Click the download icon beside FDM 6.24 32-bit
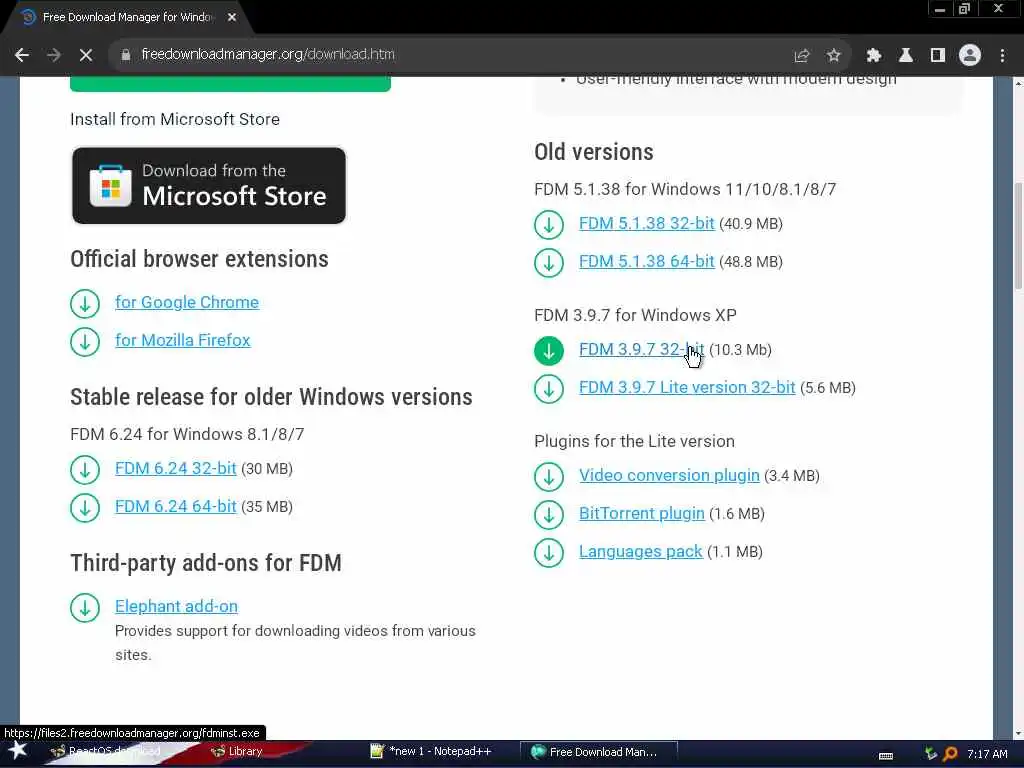1024x768 pixels. coord(85,470)
